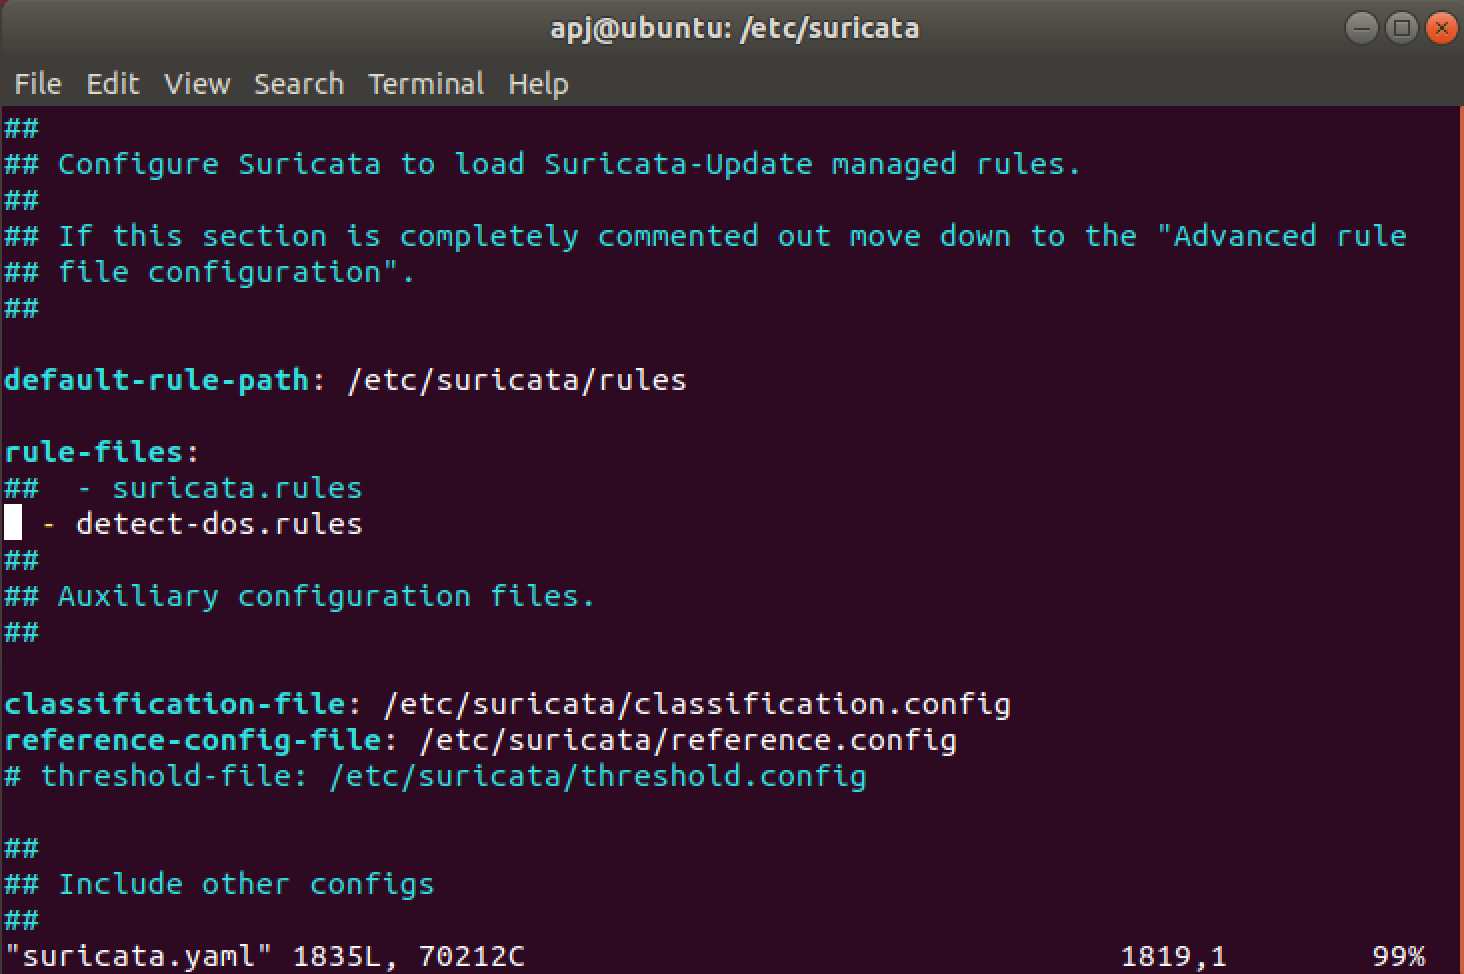Click the commented threshold-file line

435,776
